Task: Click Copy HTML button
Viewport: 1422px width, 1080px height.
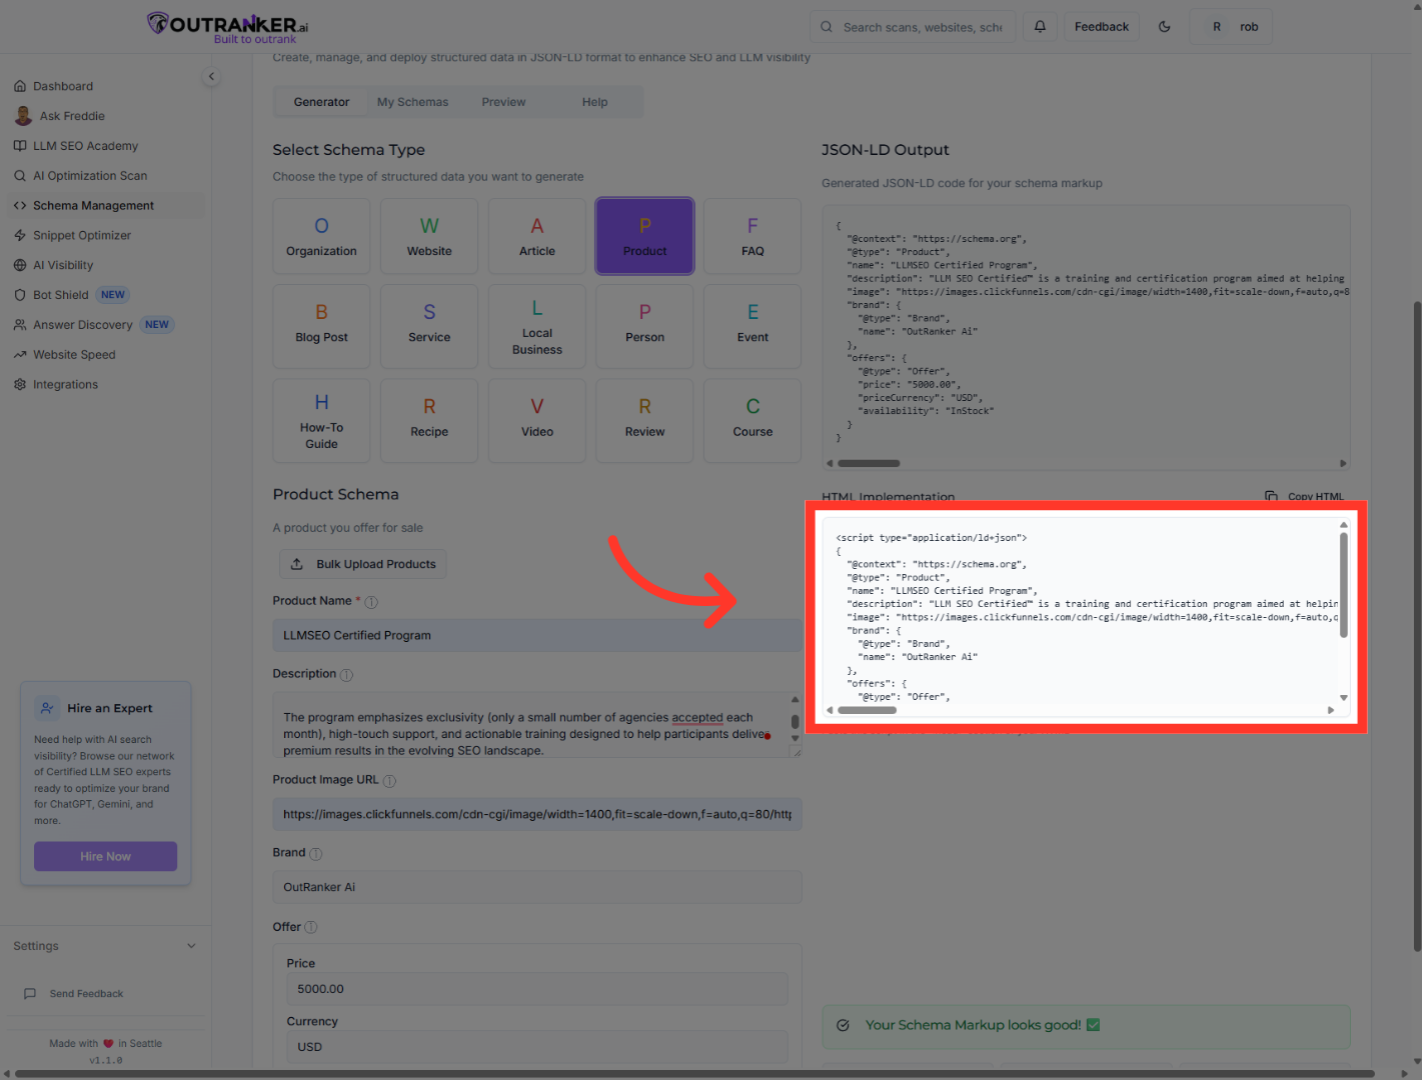Action: coord(1304,496)
